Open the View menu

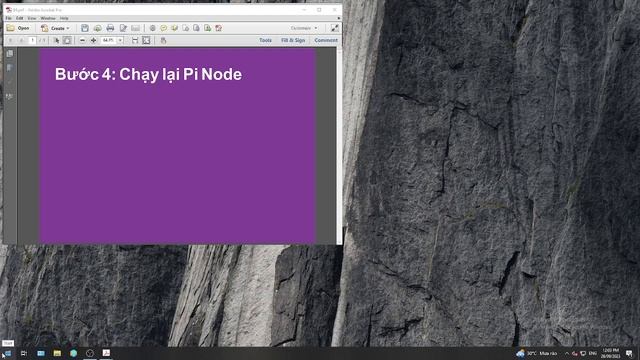(32, 18)
